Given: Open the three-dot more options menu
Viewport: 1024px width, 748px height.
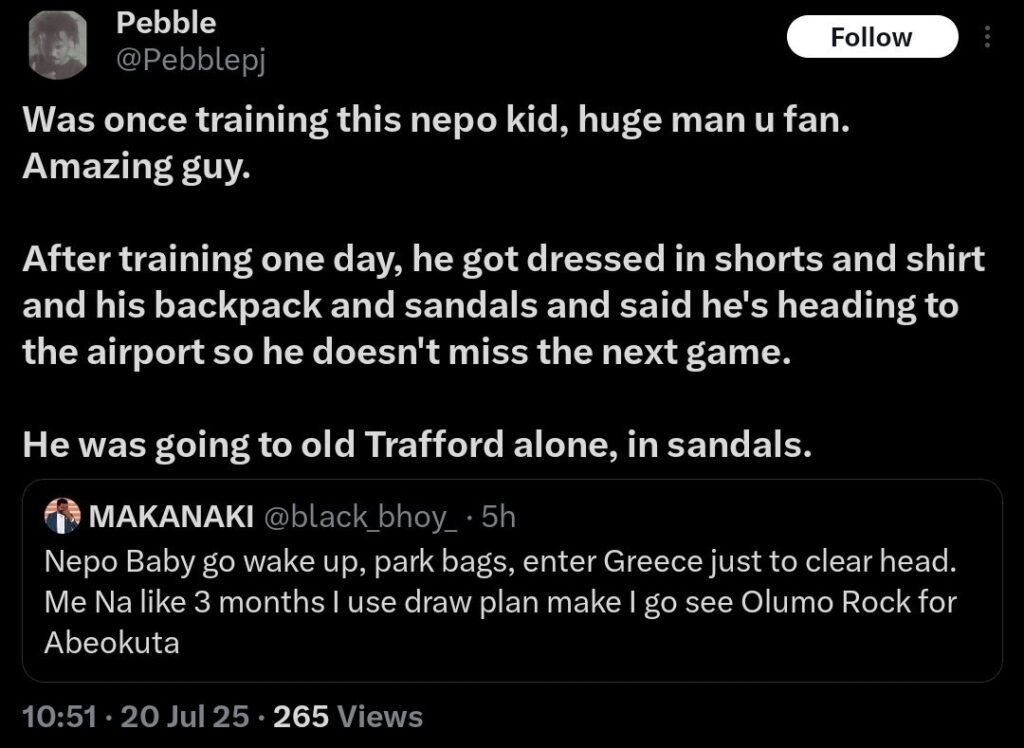Looking at the screenshot, I should pos(987,37).
